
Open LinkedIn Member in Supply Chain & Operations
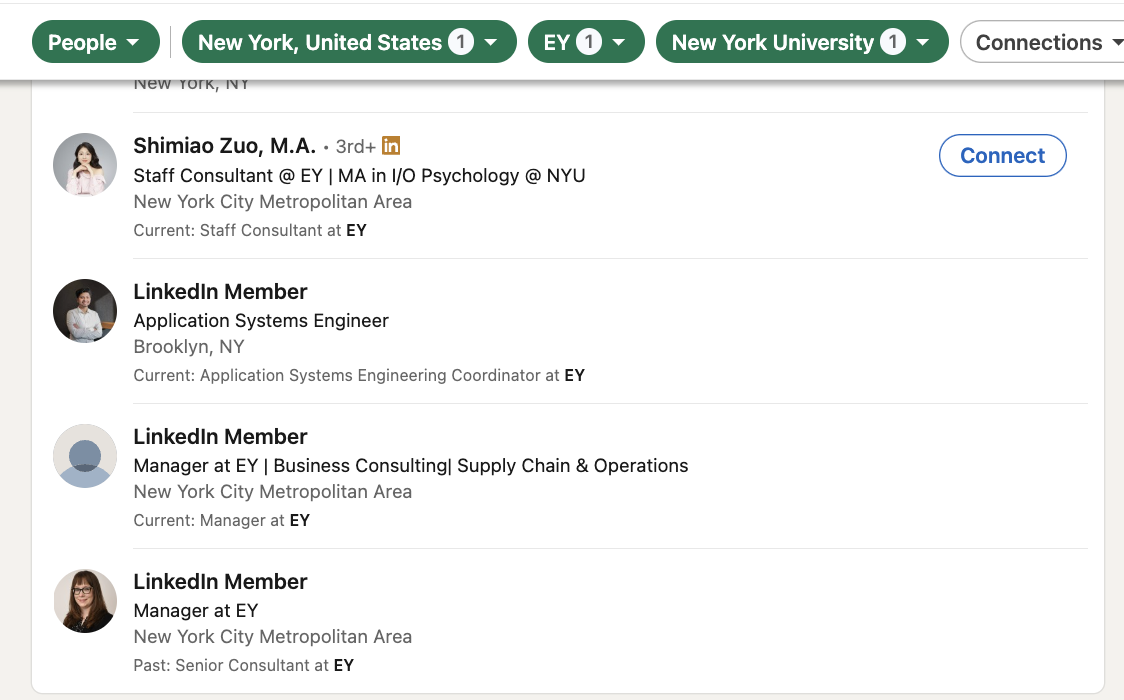click(220, 437)
